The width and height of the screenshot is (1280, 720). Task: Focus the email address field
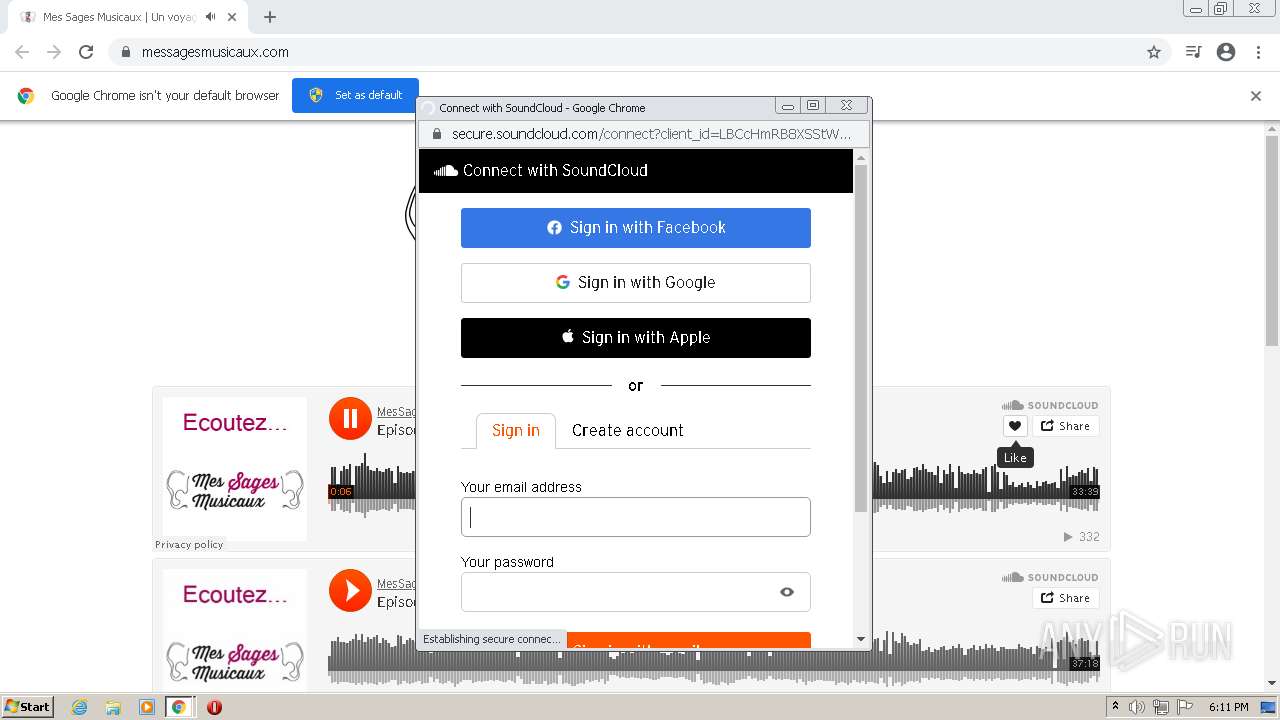635,517
